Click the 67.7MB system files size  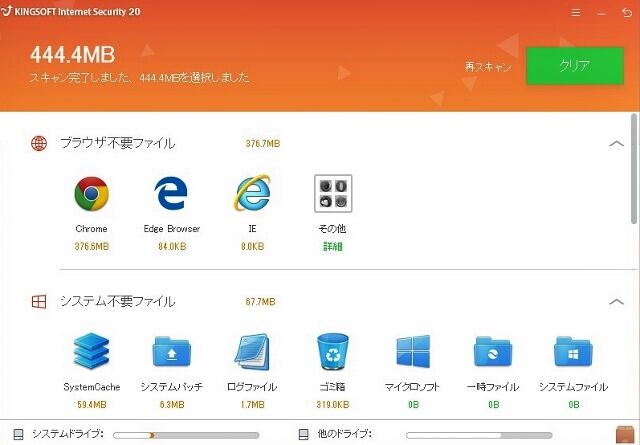260,302
